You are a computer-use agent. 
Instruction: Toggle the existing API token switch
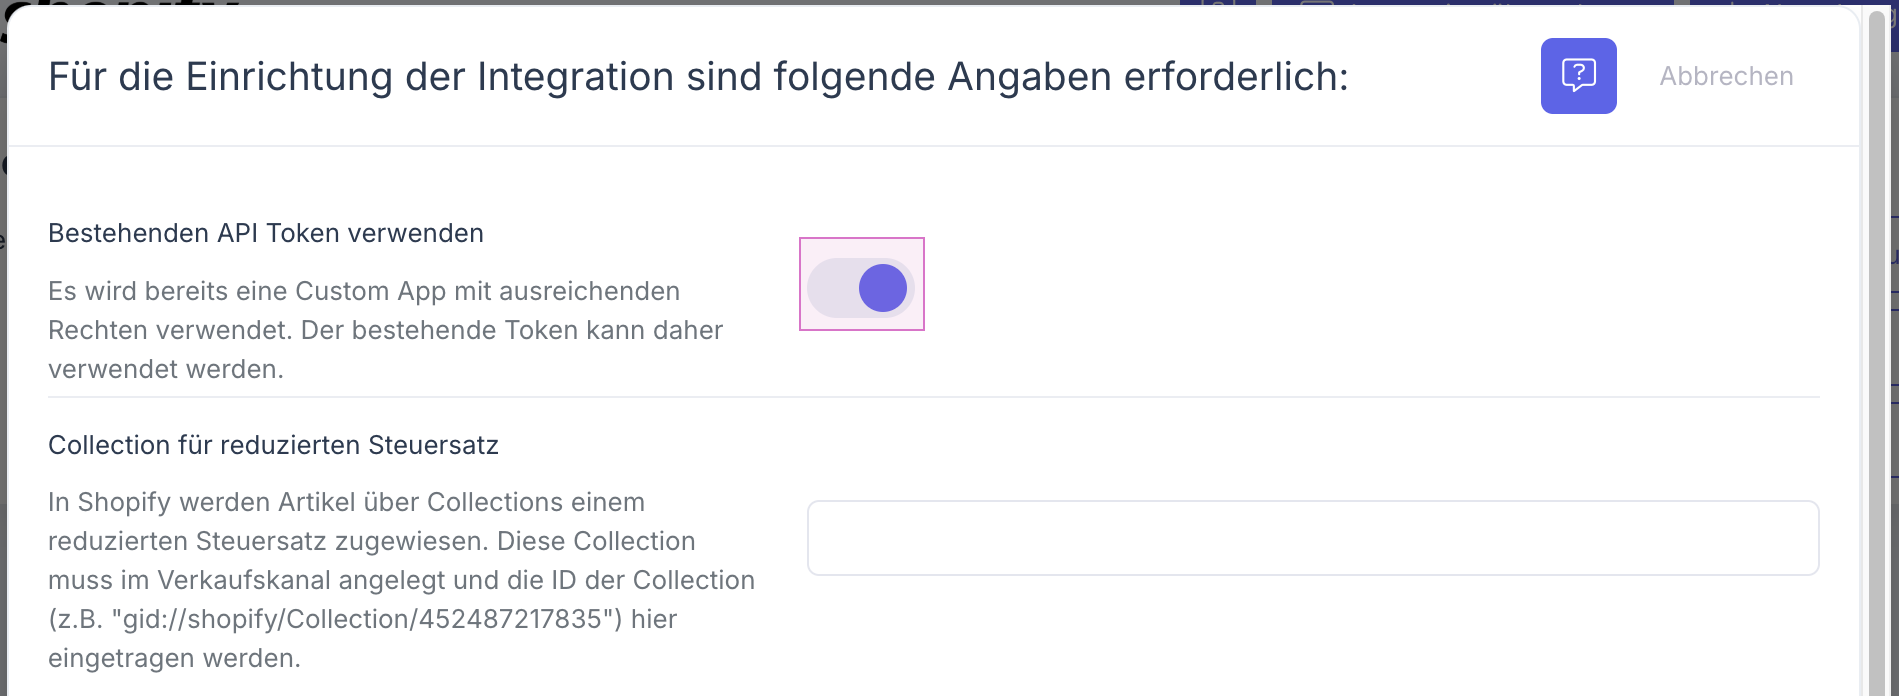tap(861, 288)
